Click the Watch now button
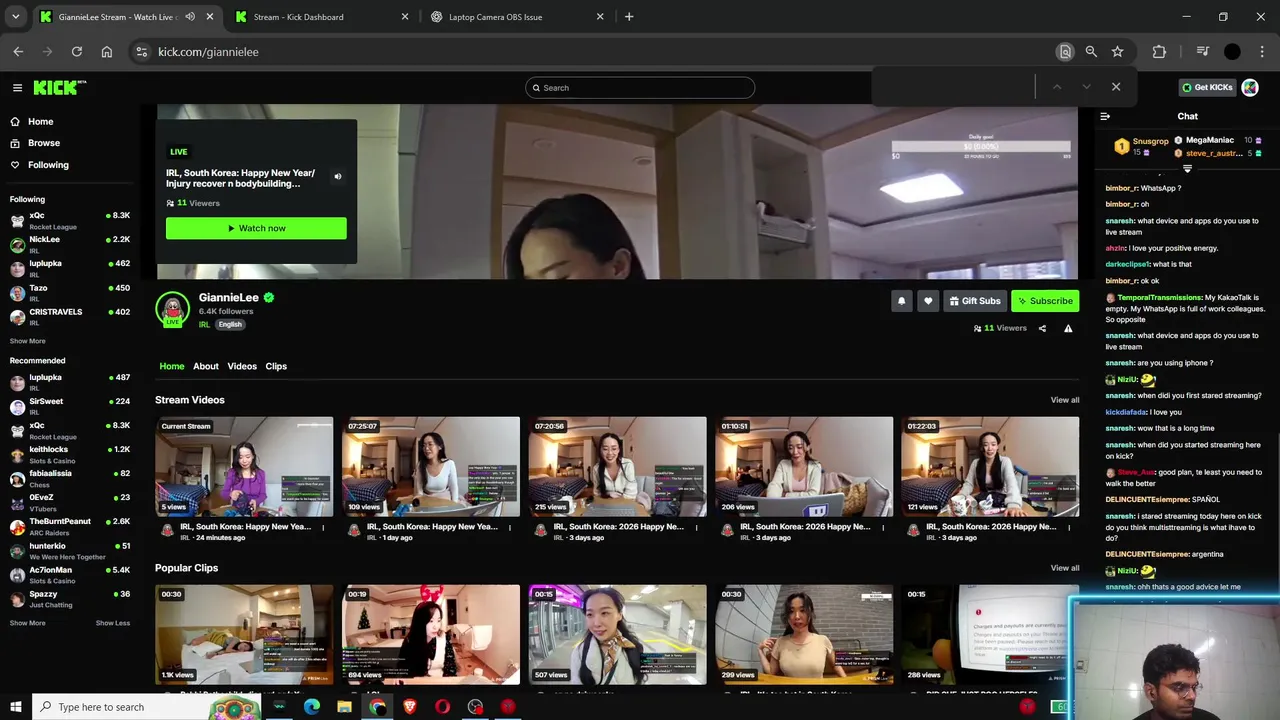Viewport: 1280px width, 720px height. click(256, 228)
